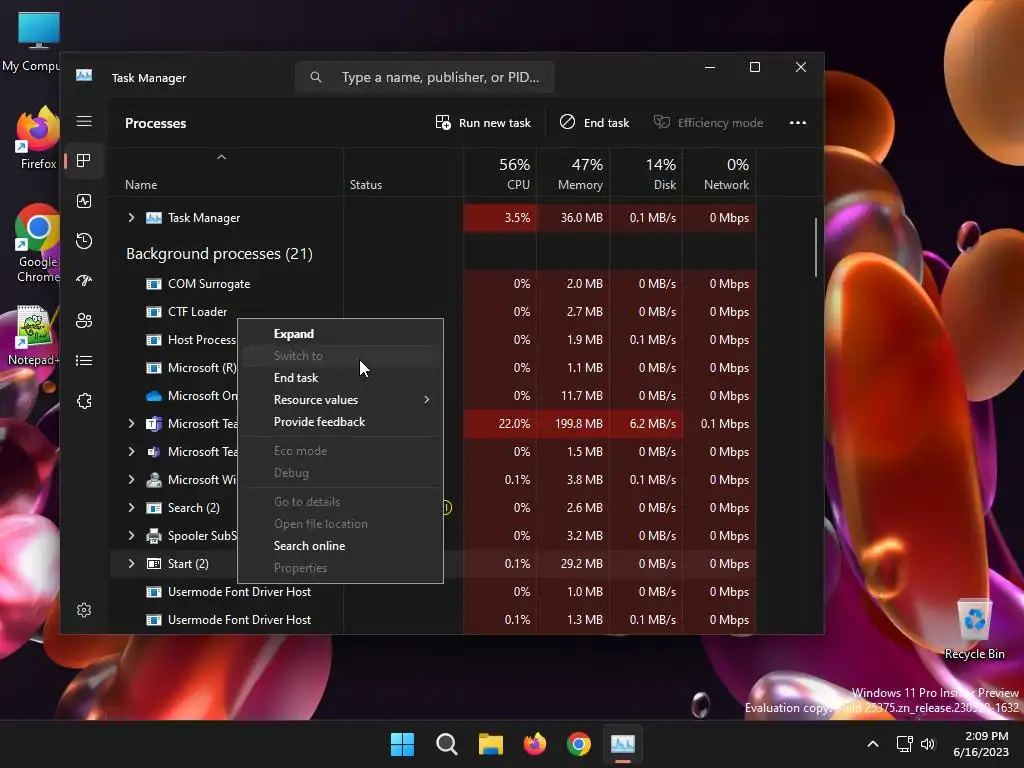Image resolution: width=1024 pixels, height=768 pixels.
Task: Click the suspended status icon on Search row
Action: click(x=447, y=507)
